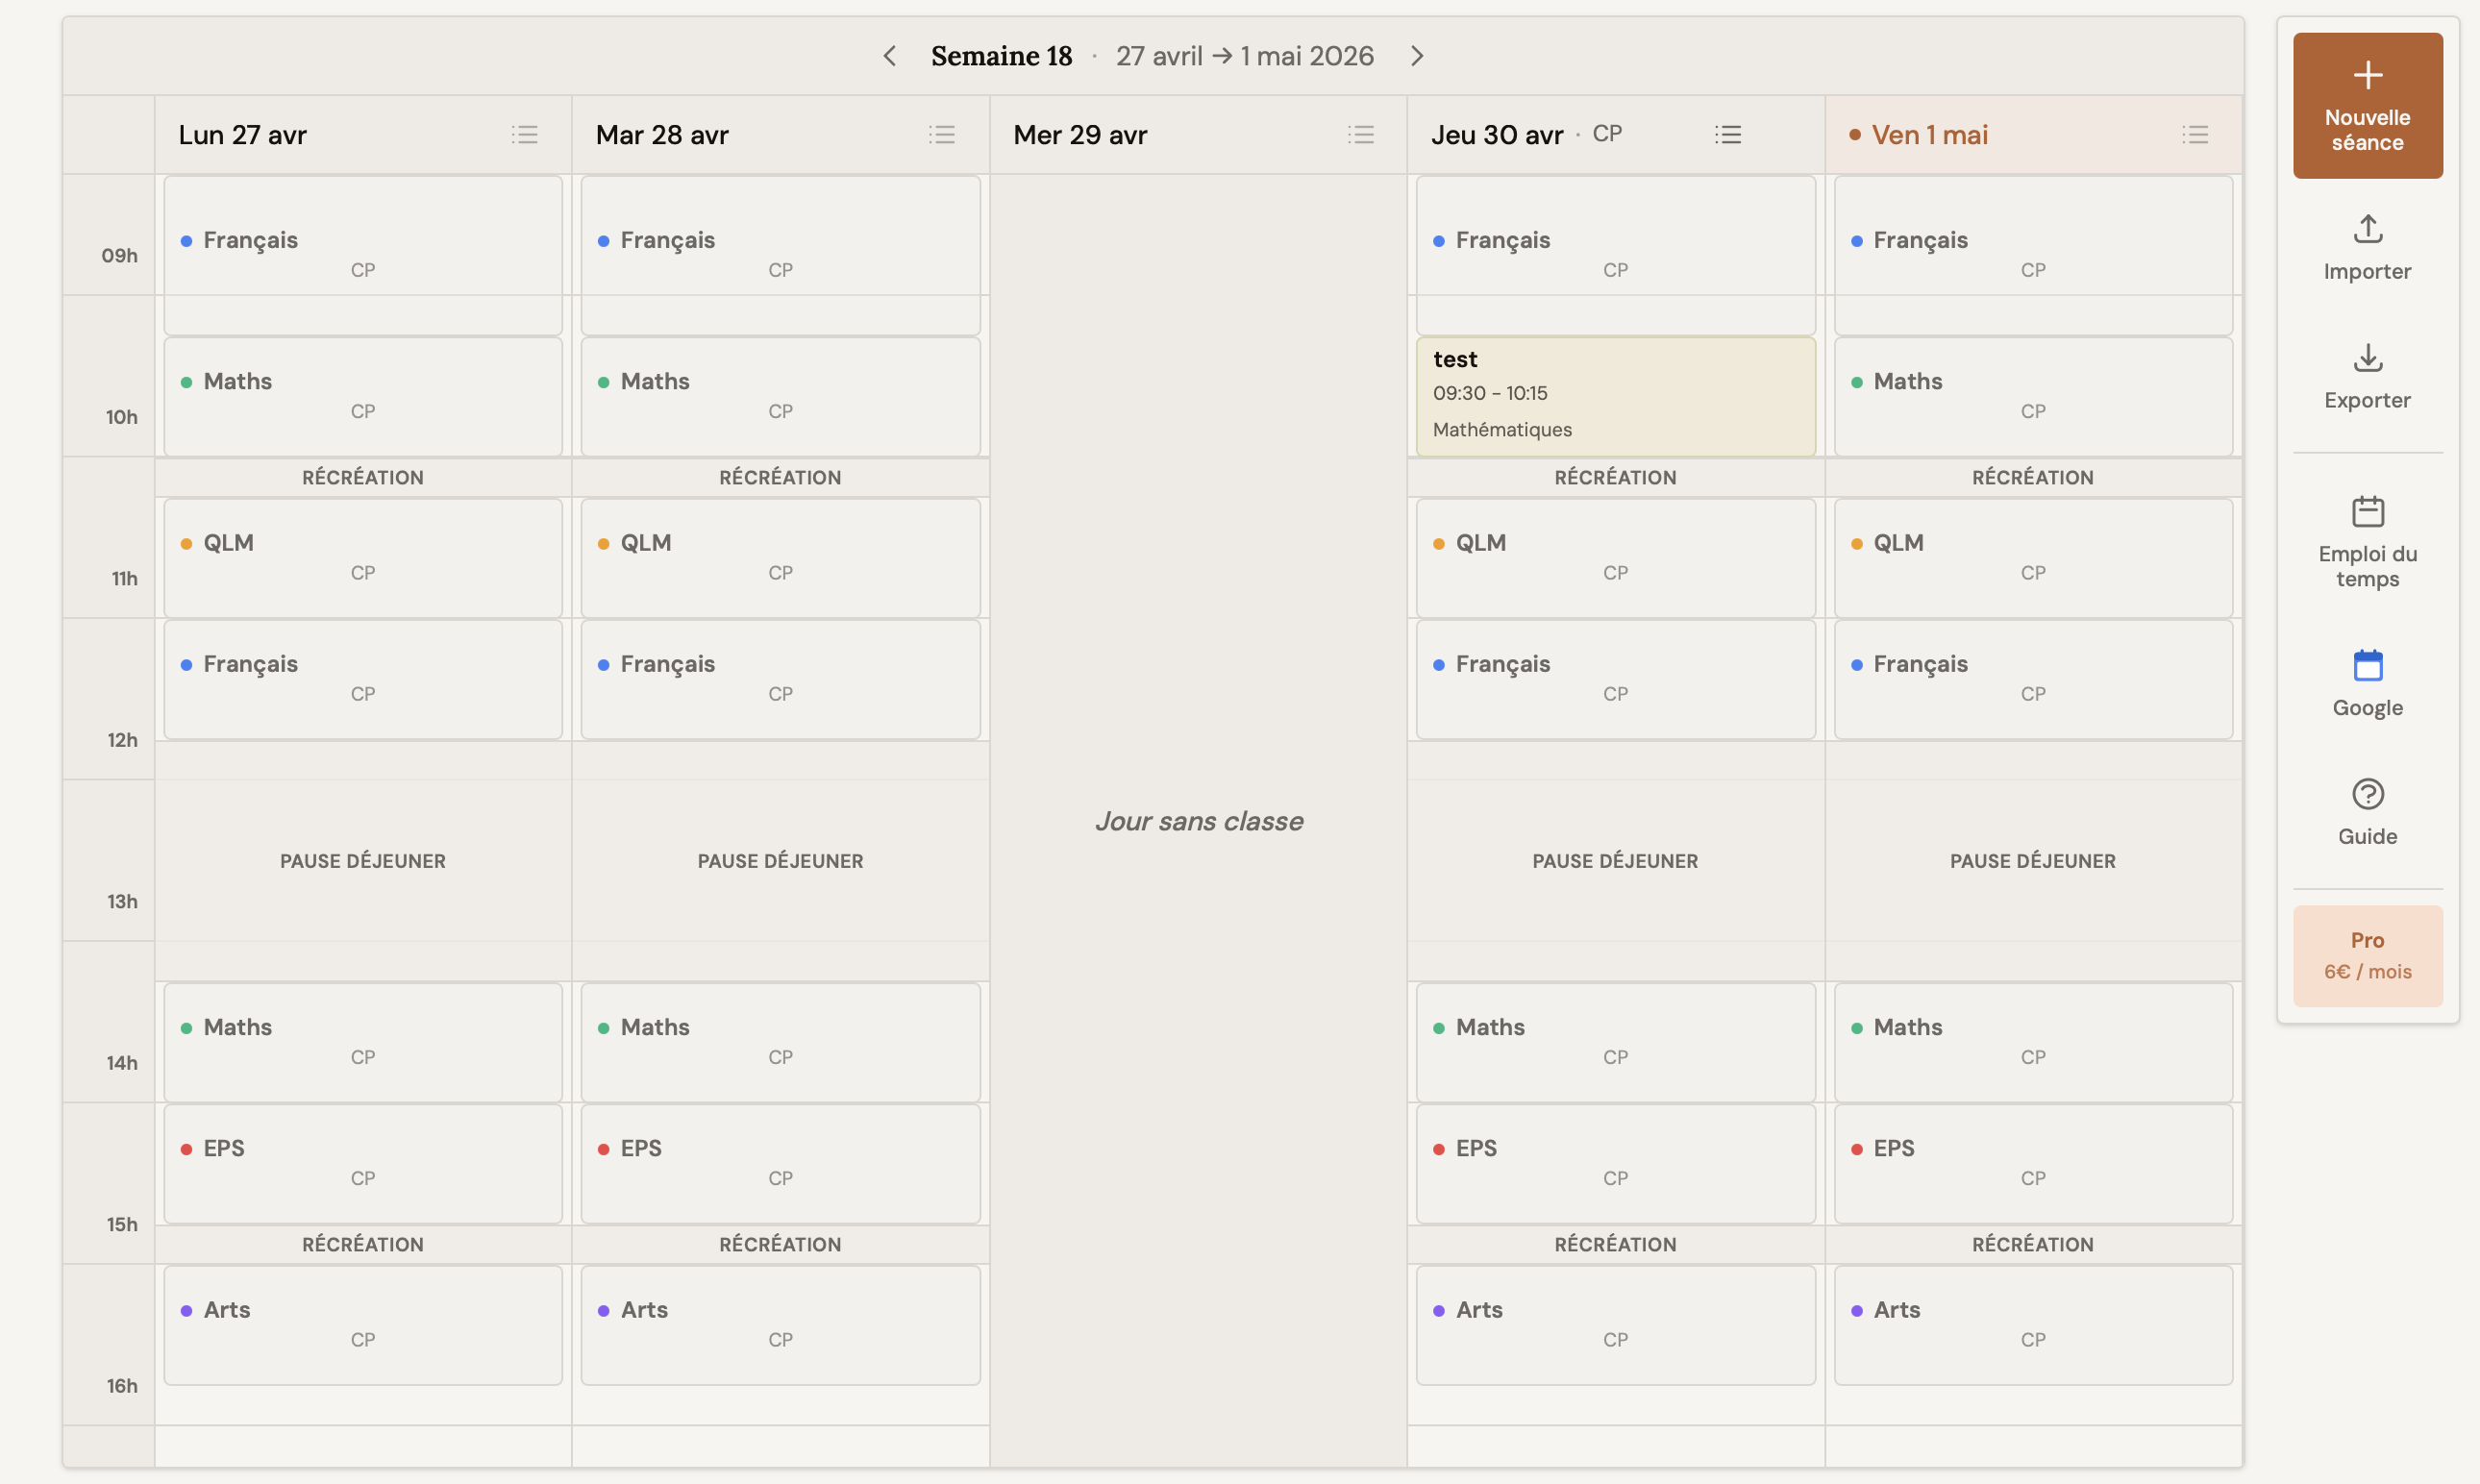Open Google calendar sync icon
This screenshot has width=2480, height=1484.
[x=2367, y=665]
